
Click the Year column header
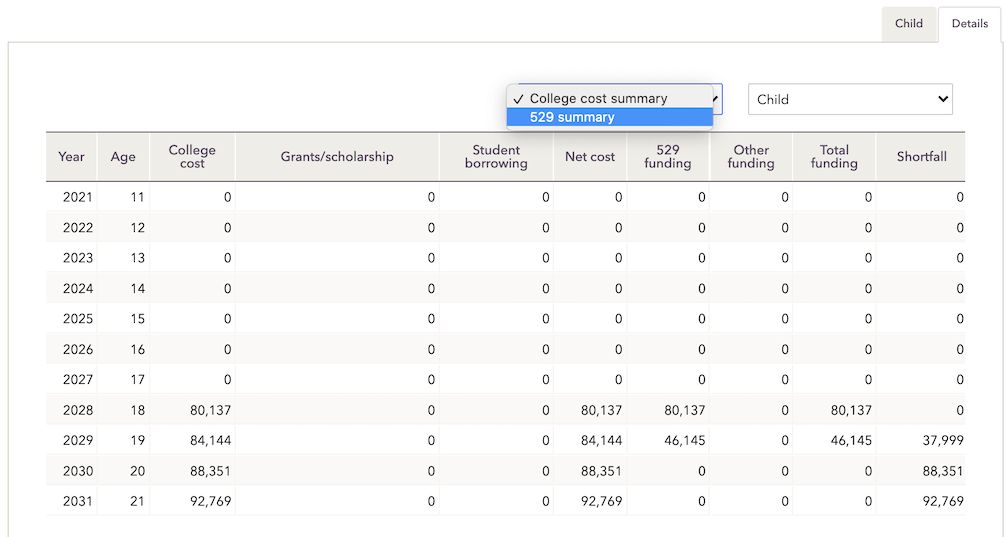(x=71, y=157)
